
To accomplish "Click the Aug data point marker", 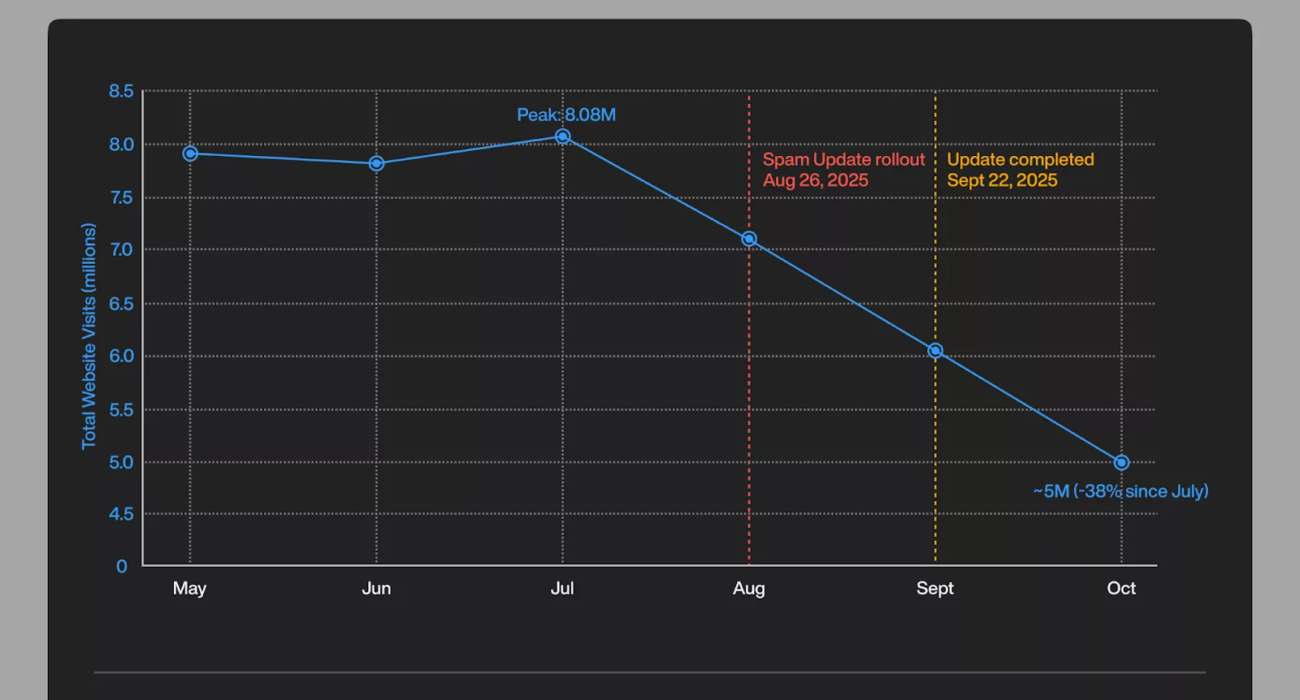I will pyautogui.click(x=749, y=239).
